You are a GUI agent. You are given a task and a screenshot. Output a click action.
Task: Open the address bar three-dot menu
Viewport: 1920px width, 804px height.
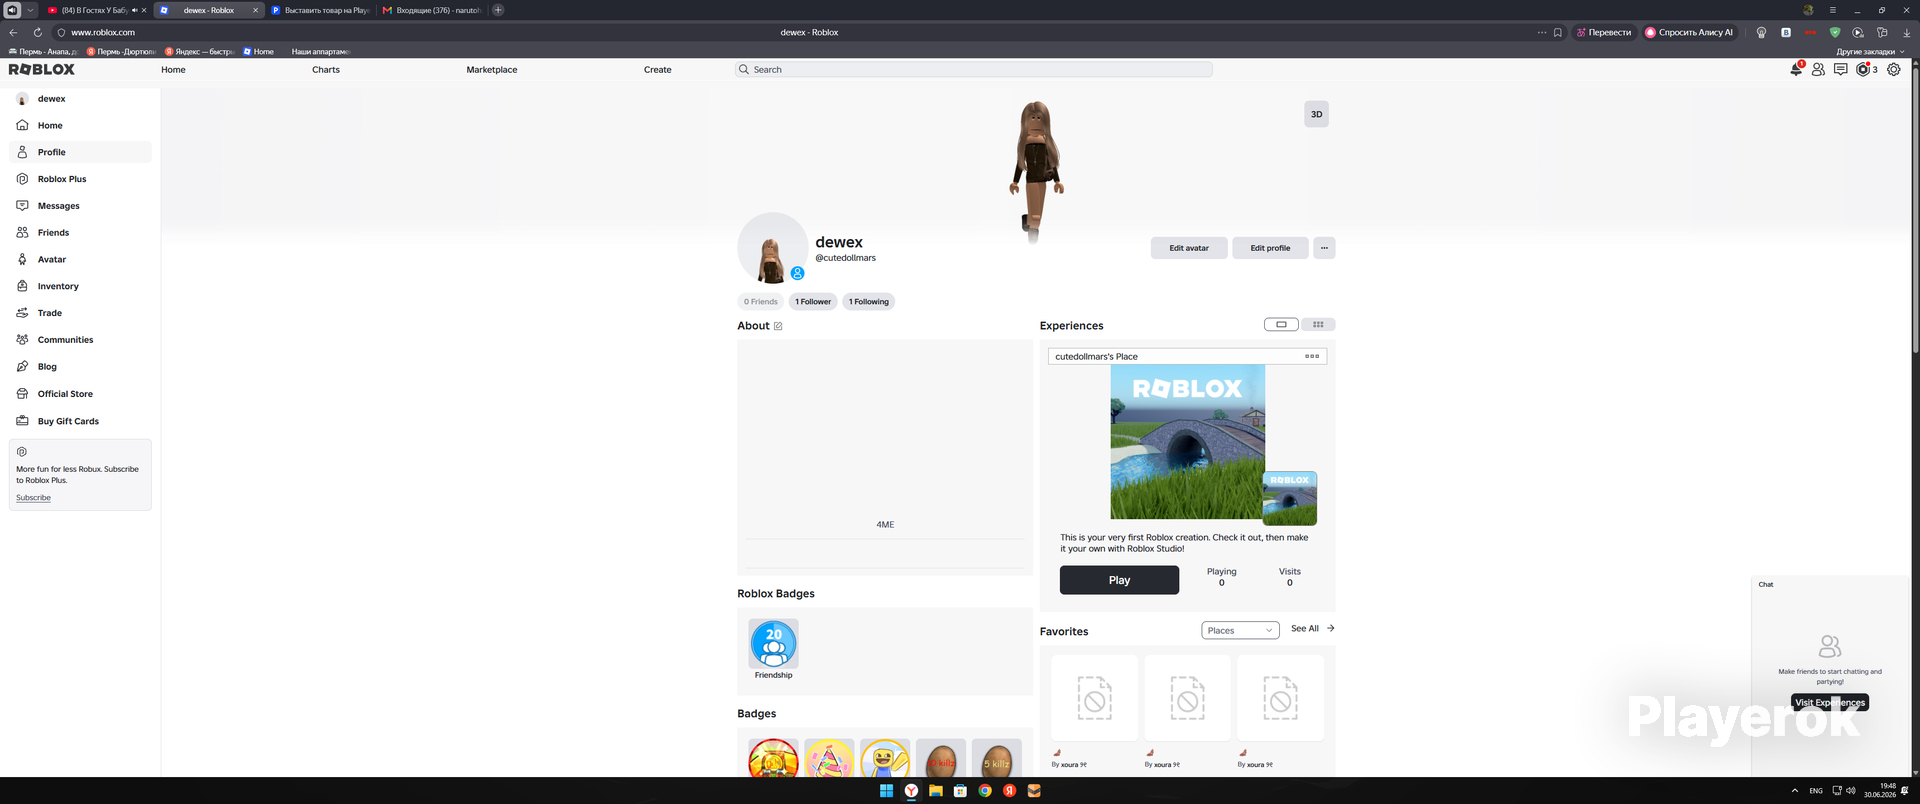pos(1541,32)
